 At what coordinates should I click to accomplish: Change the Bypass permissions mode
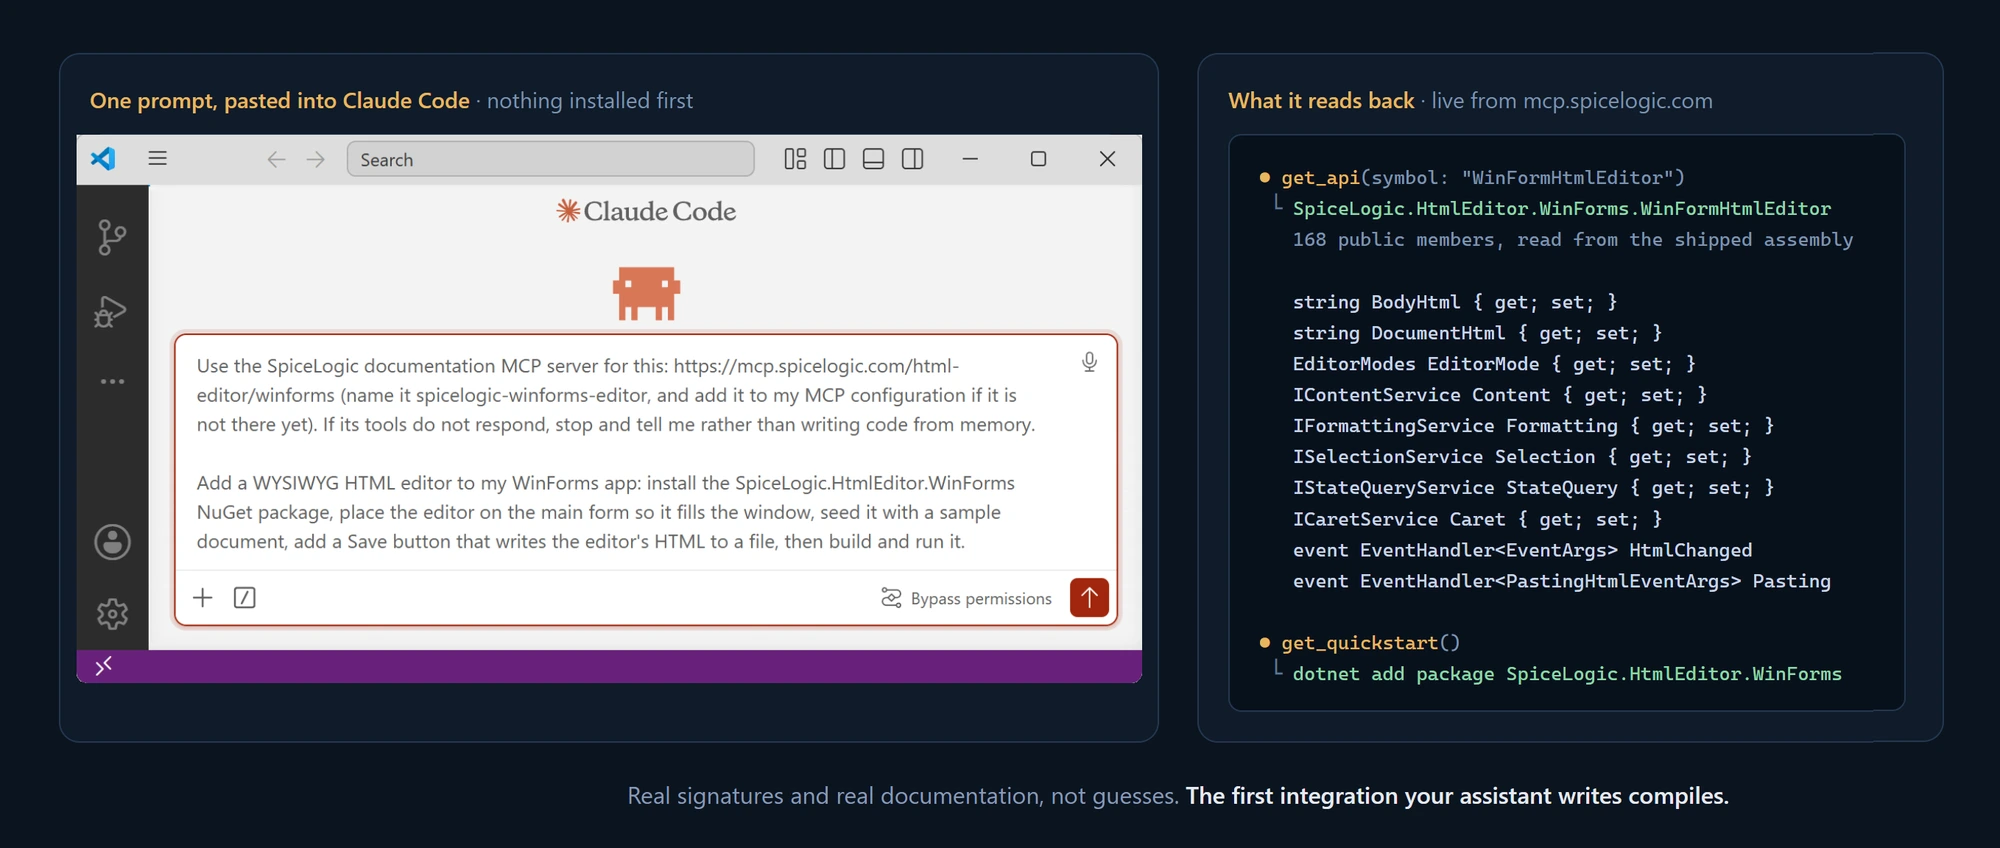966,598
